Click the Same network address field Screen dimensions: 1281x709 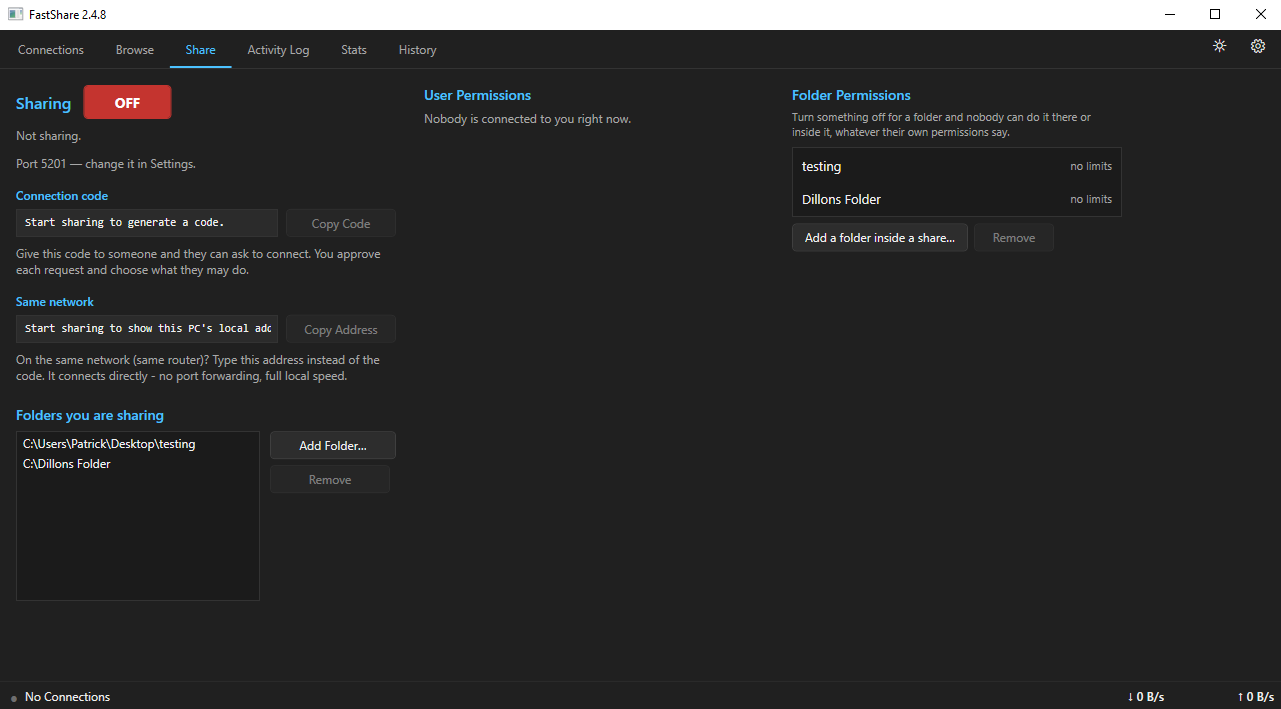point(147,329)
